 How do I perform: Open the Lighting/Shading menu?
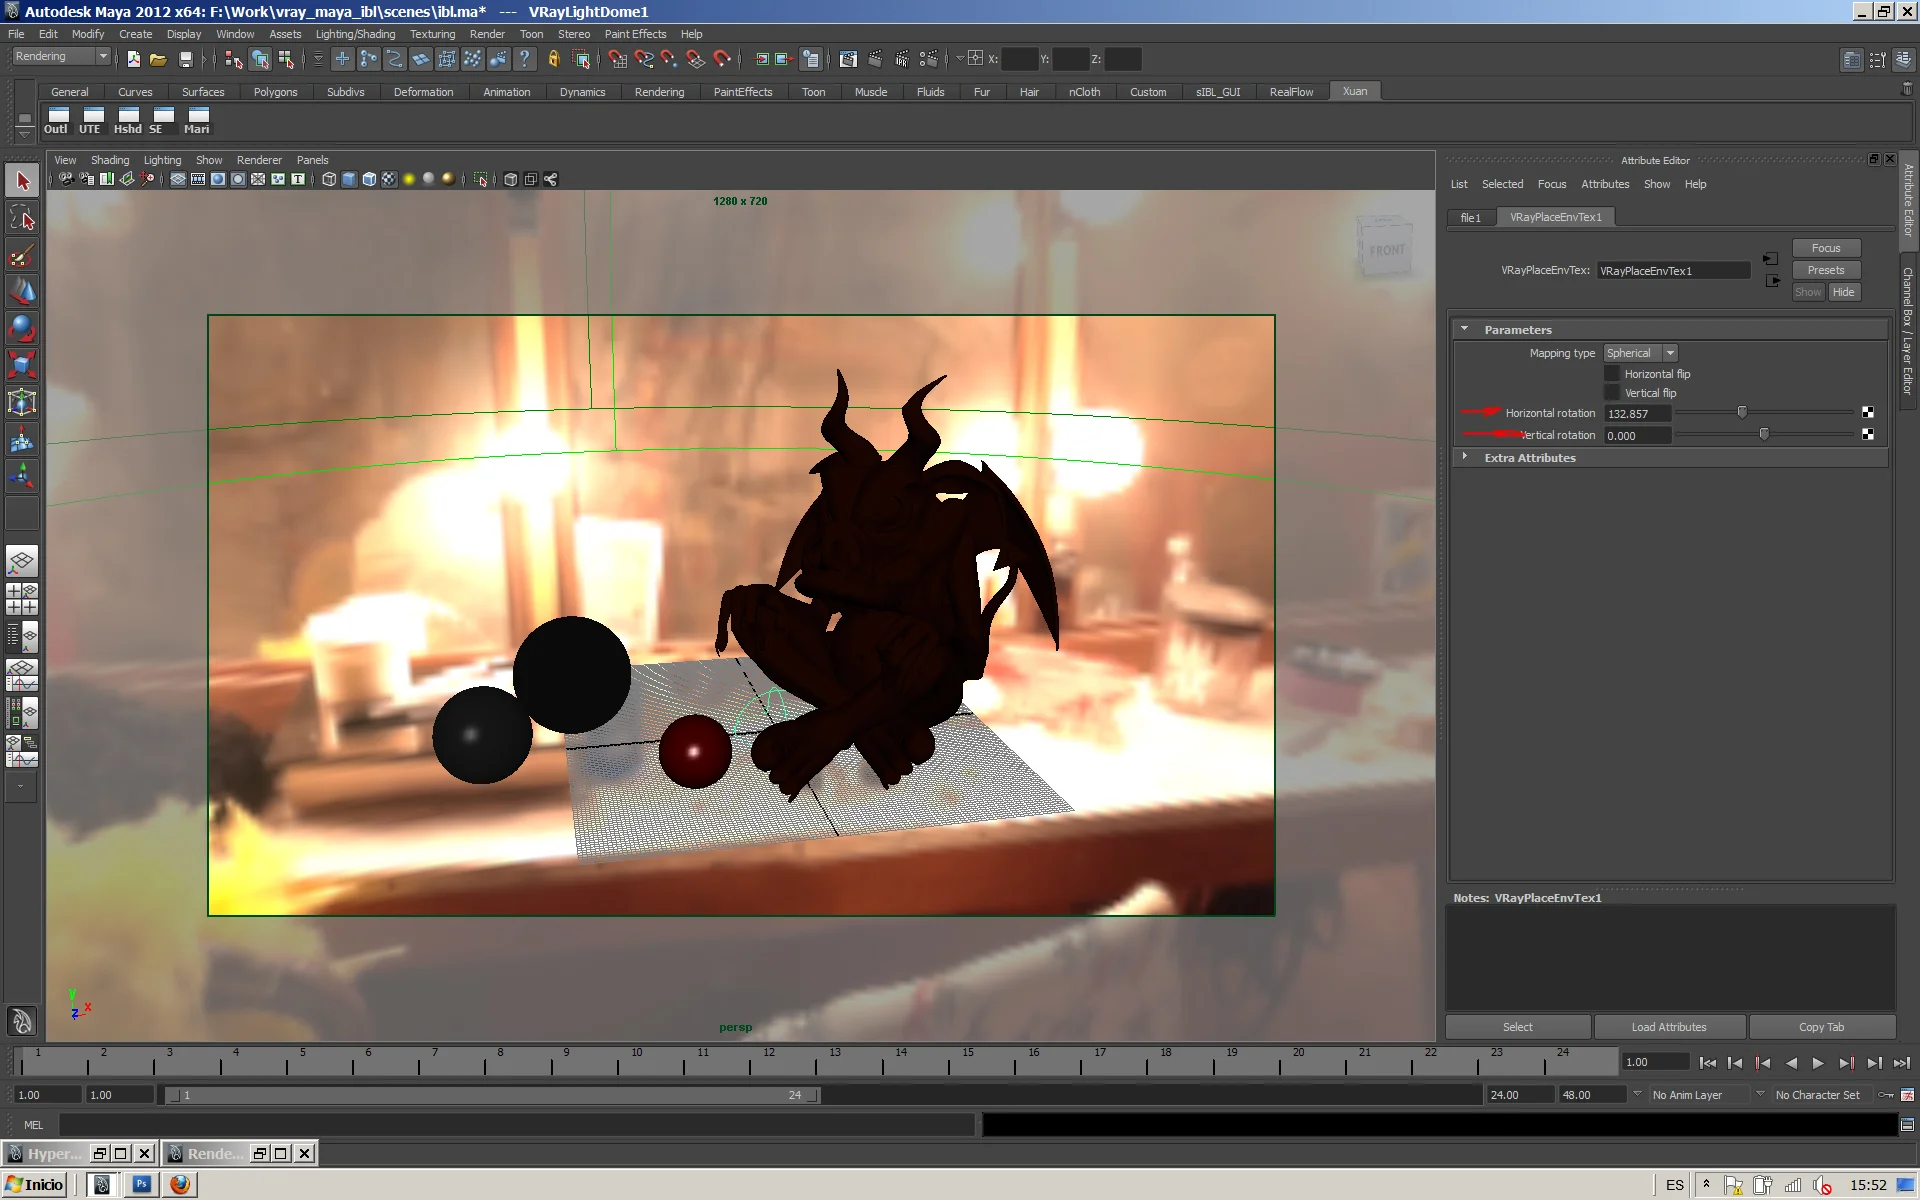(355, 34)
